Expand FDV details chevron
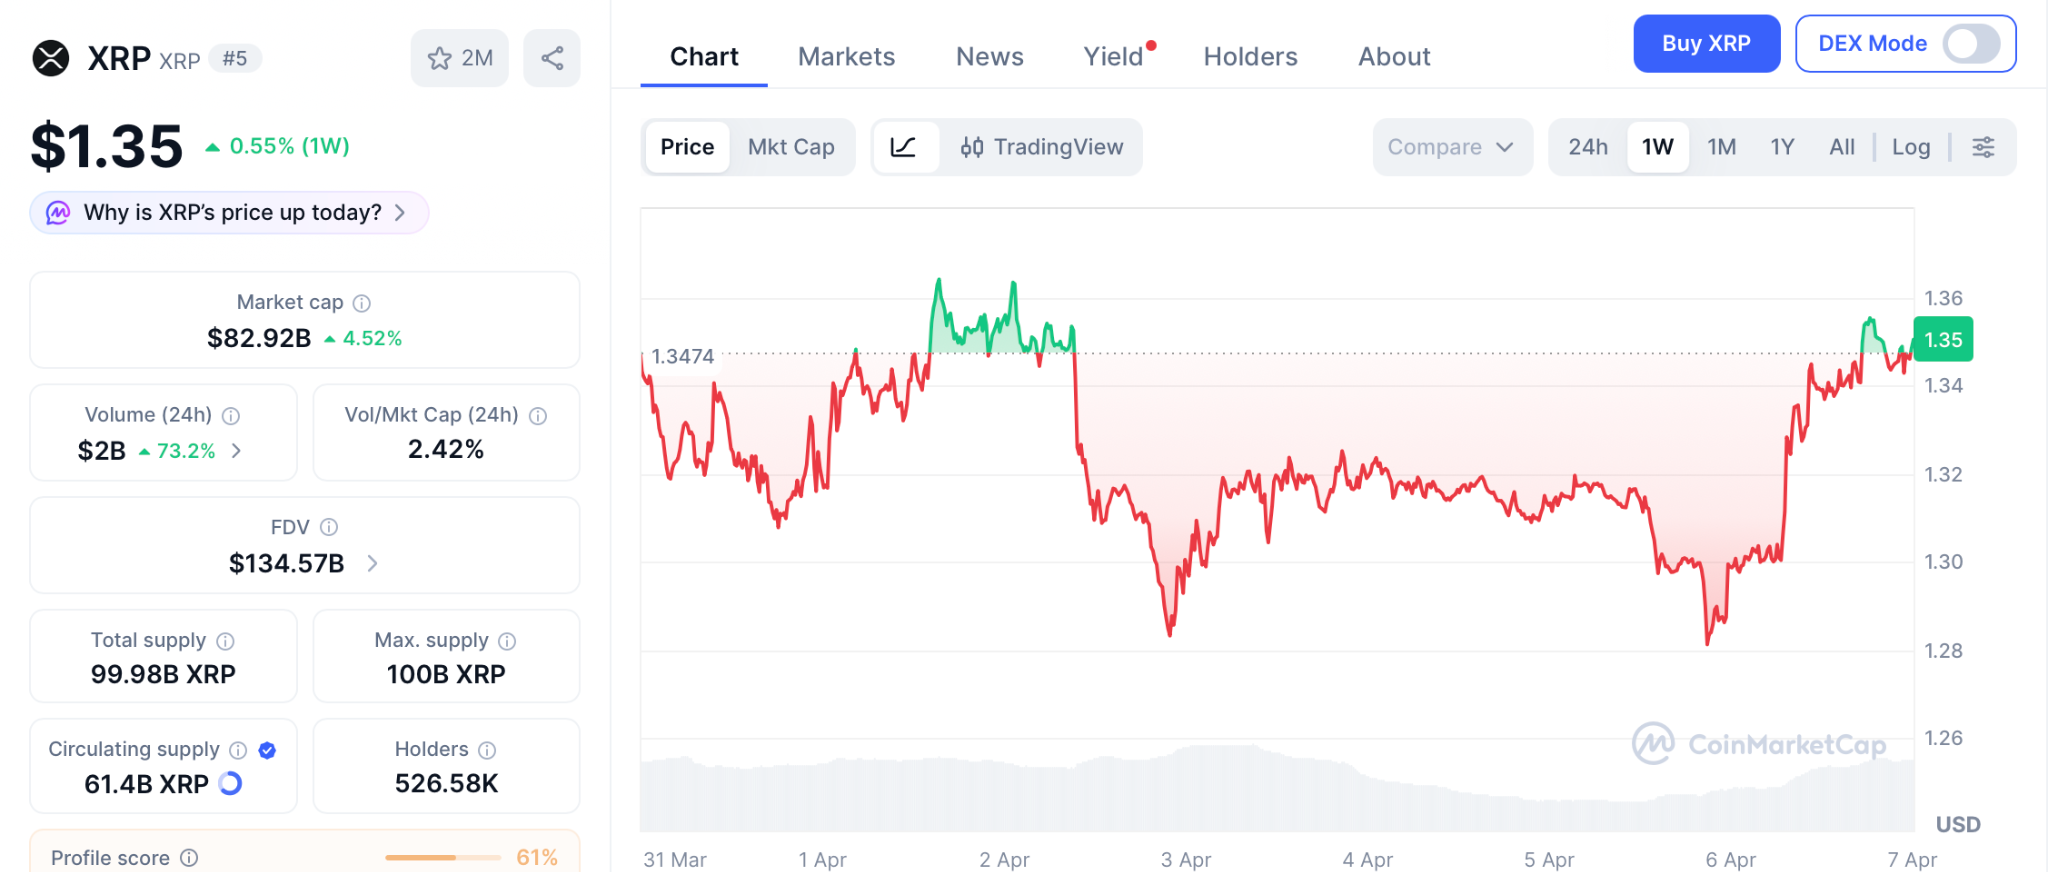 (x=373, y=564)
